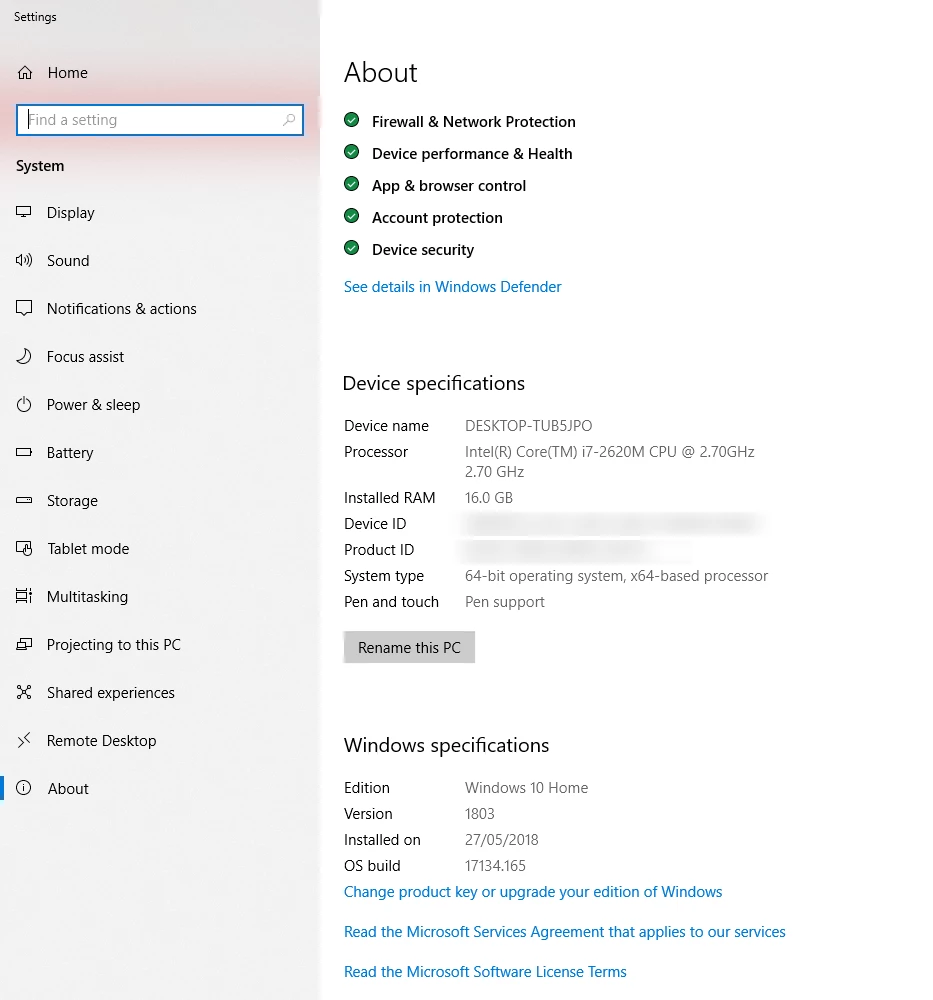The height and width of the screenshot is (1000, 933).
Task: Click the 16.0 GB installed RAM value
Action: [x=489, y=497]
